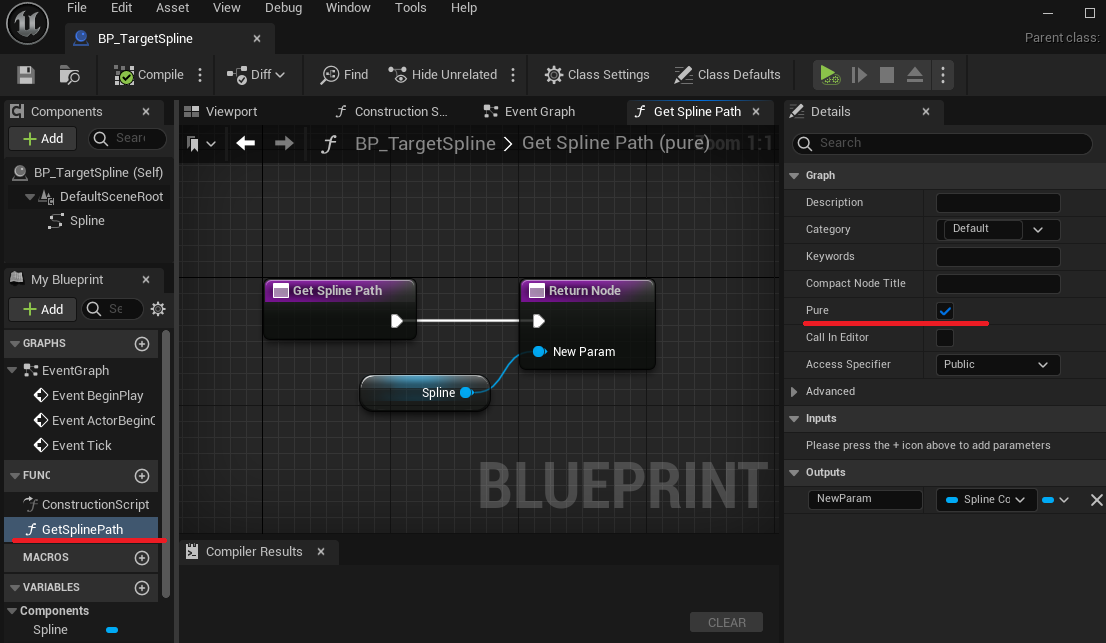
Task: Click the Stop simulation square icon
Action: (x=887, y=75)
